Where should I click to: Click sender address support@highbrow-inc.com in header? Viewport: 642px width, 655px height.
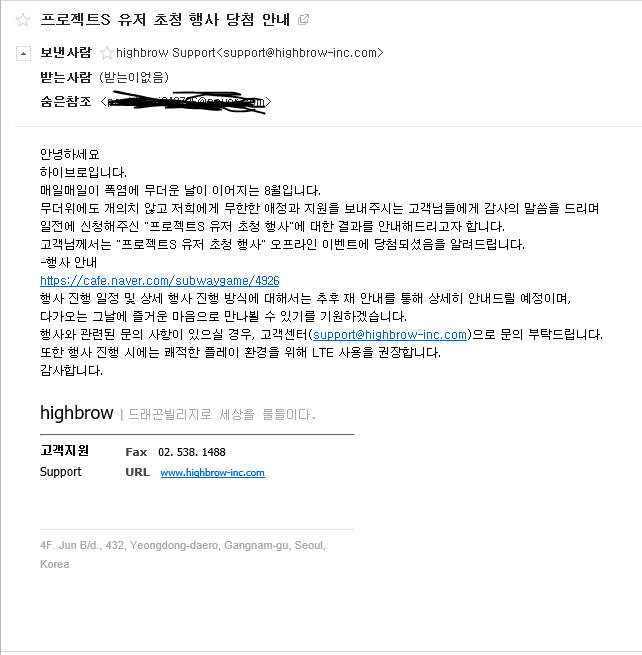click(x=299, y=53)
